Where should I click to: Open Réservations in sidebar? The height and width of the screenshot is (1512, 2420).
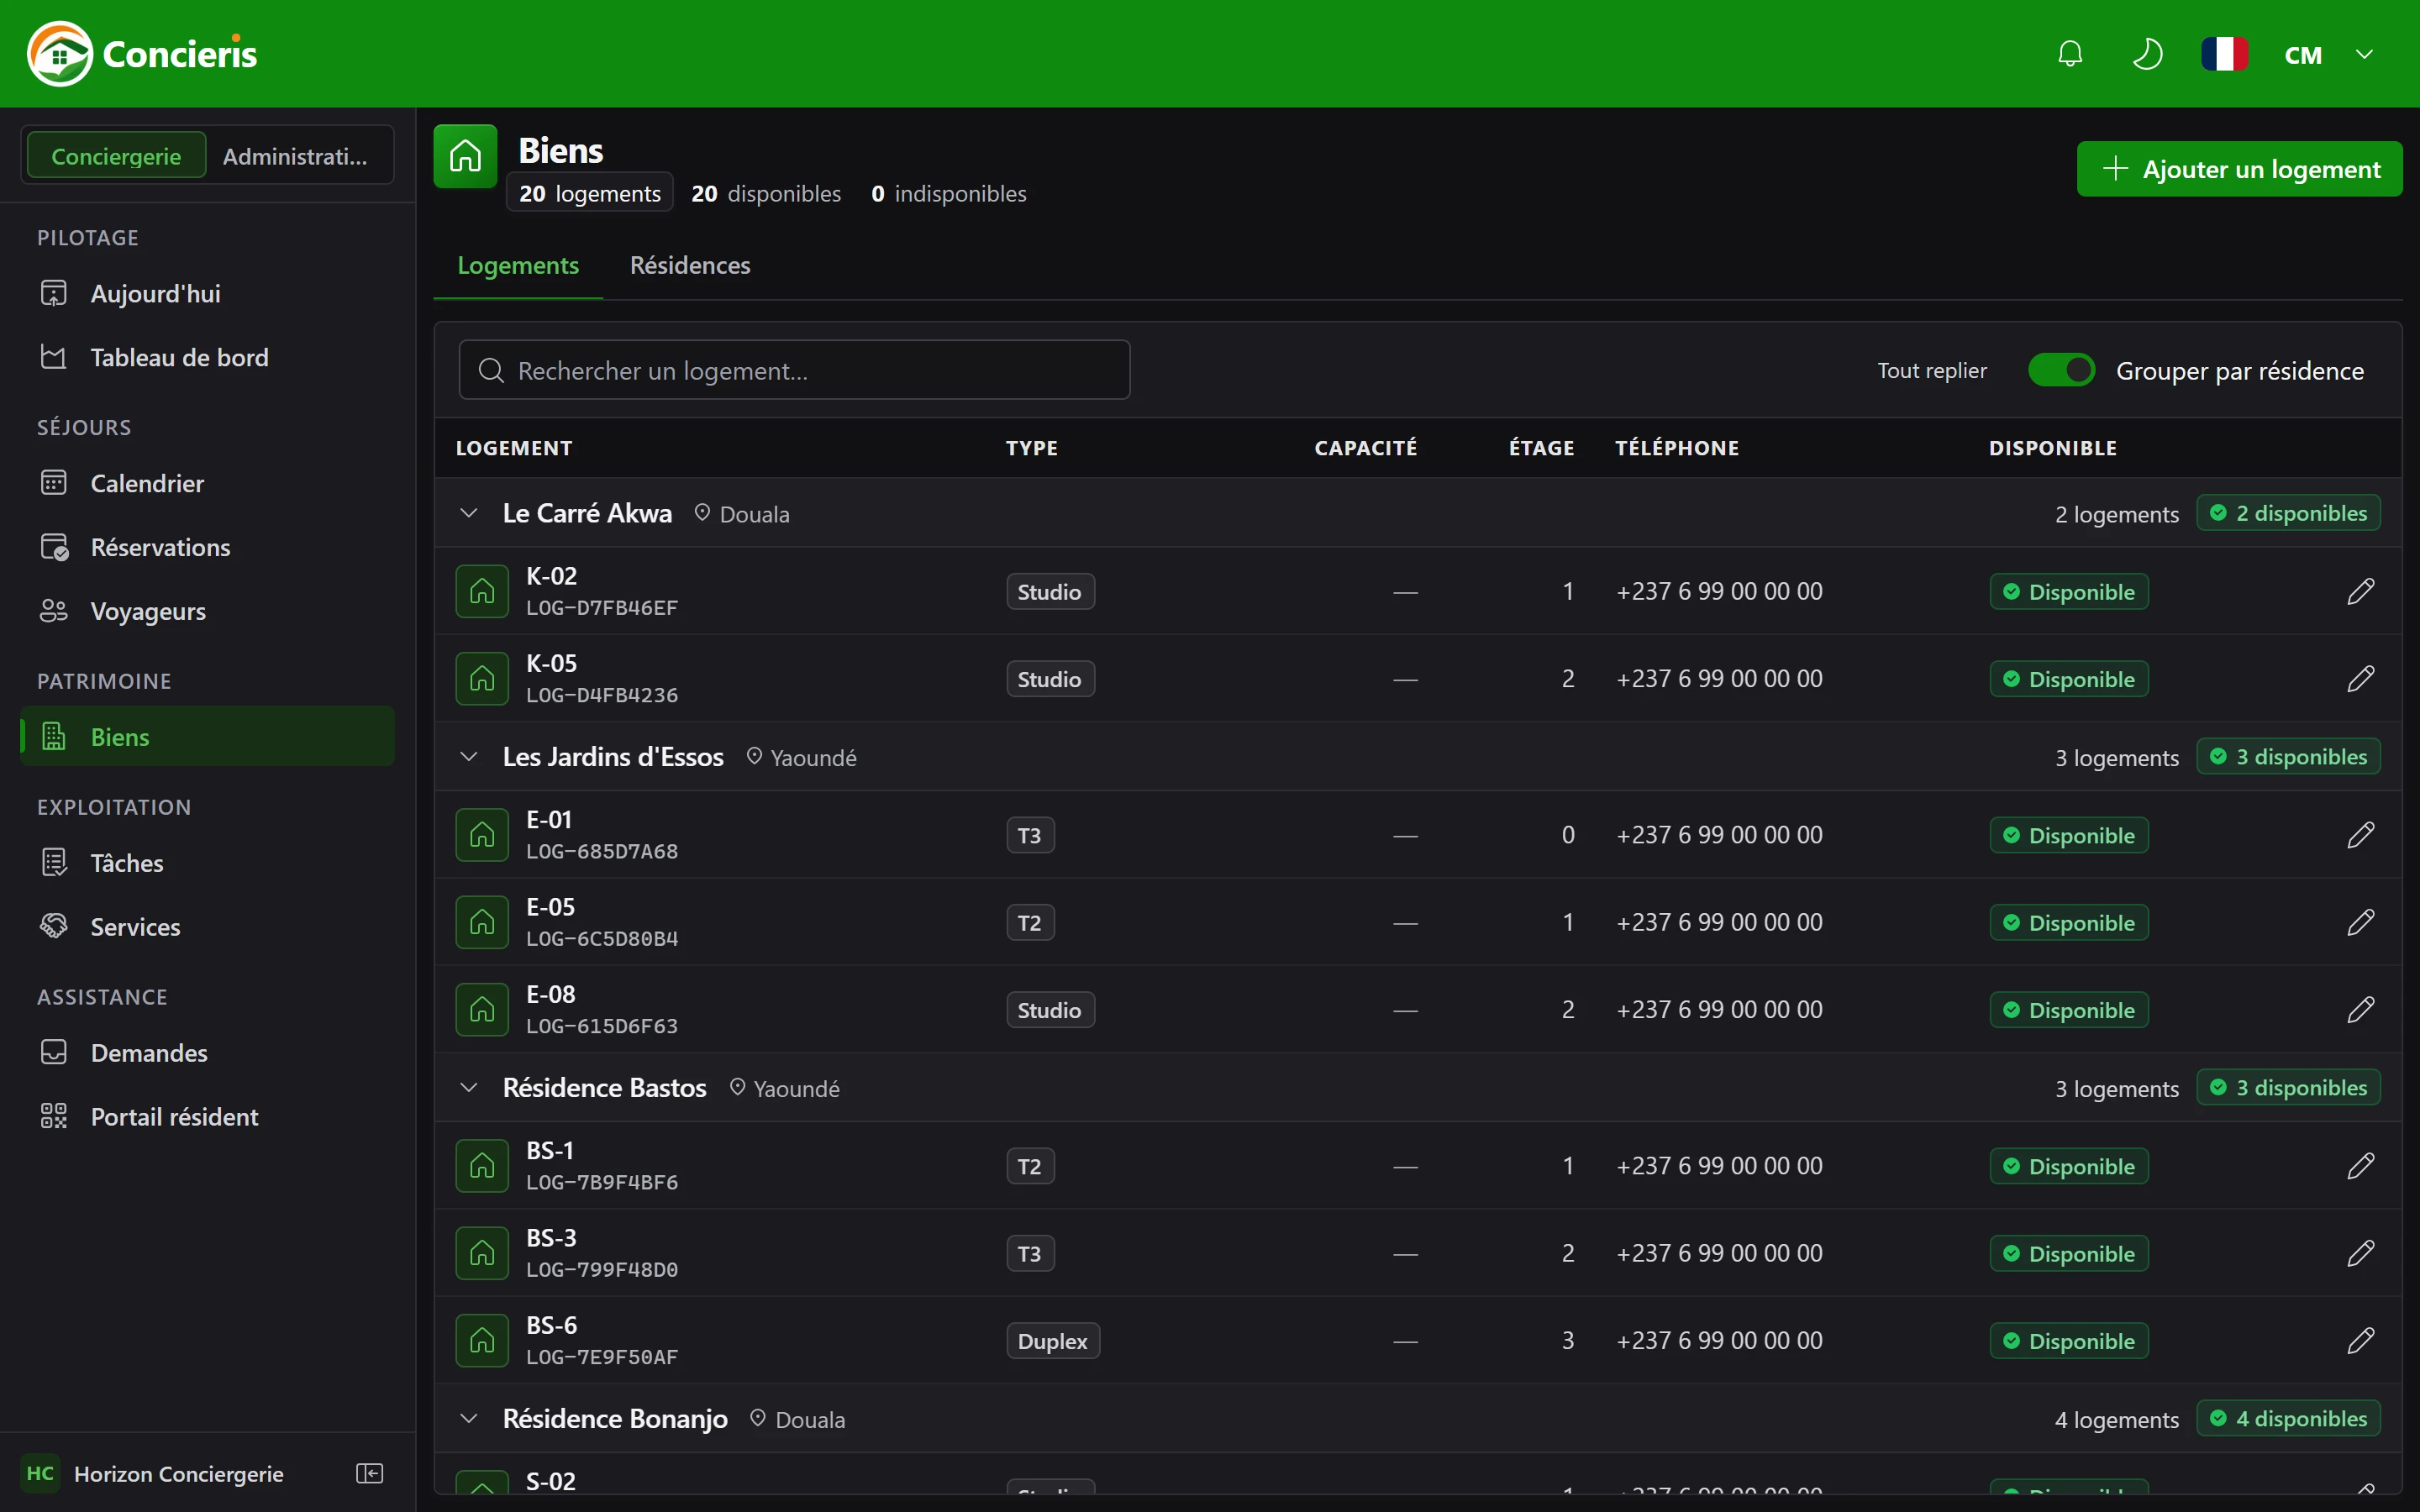(x=207, y=547)
